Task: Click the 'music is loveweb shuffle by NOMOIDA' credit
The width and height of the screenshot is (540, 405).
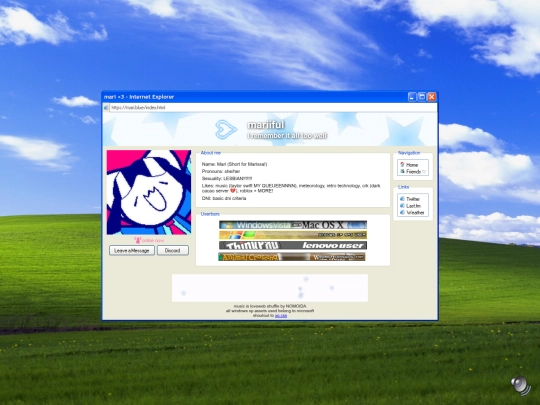Action: coord(270,306)
